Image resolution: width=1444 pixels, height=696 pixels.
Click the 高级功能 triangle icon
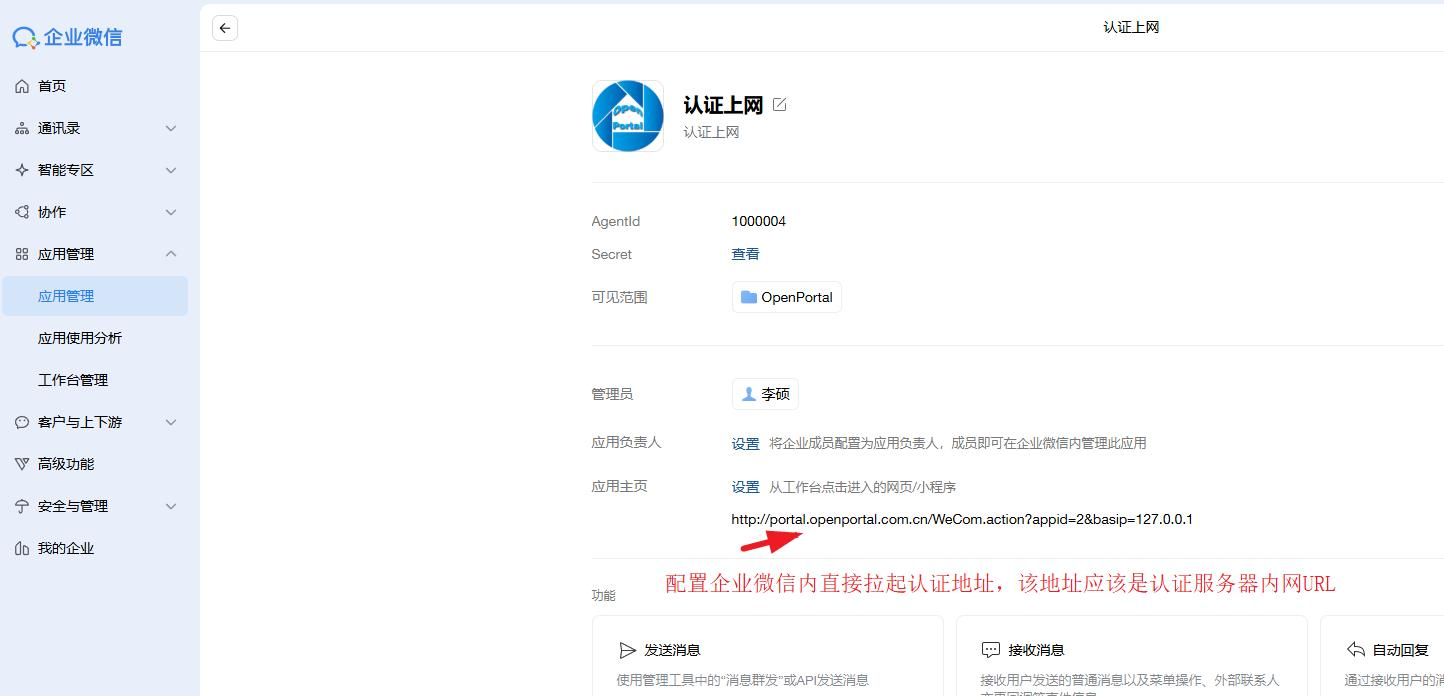point(22,464)
